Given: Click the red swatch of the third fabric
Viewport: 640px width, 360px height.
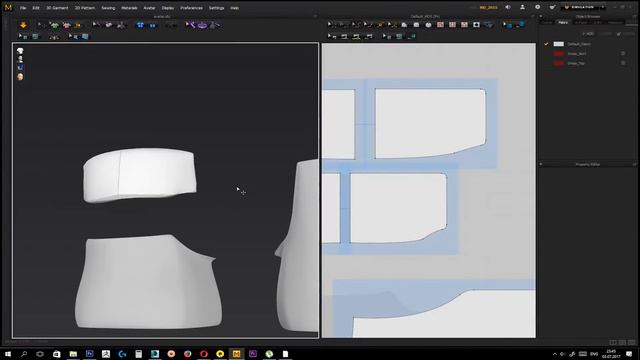Looking at the screenshot, I should (x=558, y=63).
